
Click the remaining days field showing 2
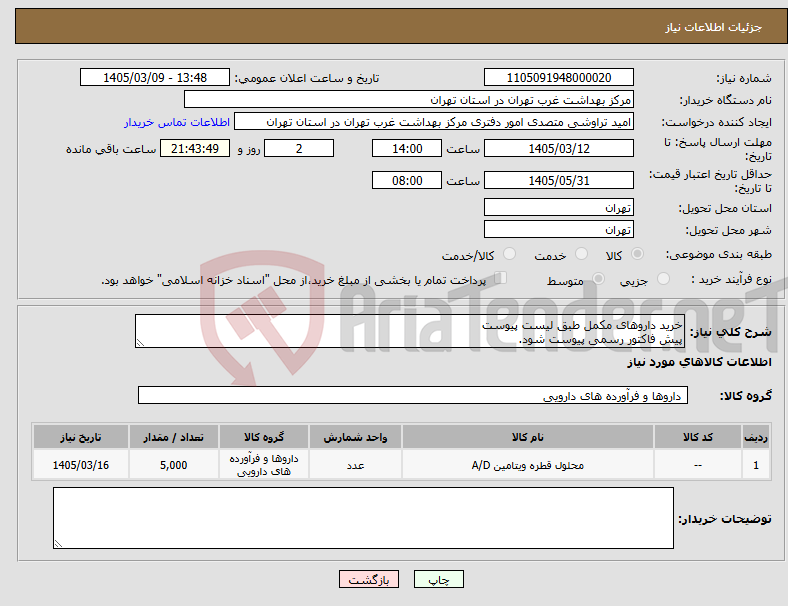tap(299, 148)
